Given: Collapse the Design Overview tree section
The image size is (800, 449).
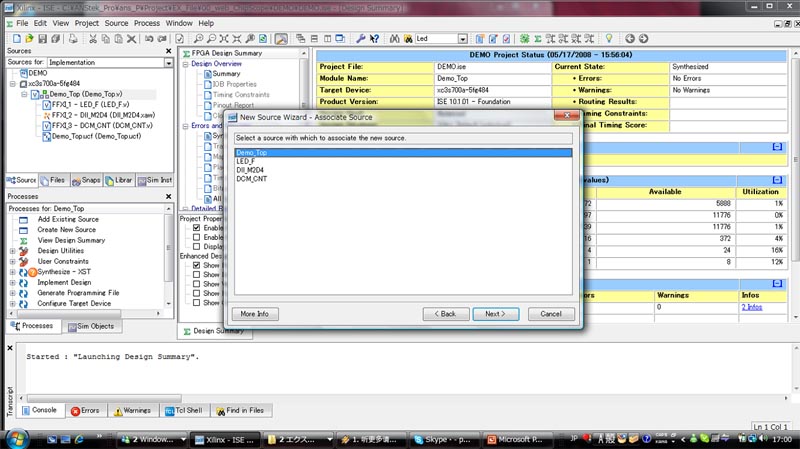Looking at the screenshot, I should point(186,64).
